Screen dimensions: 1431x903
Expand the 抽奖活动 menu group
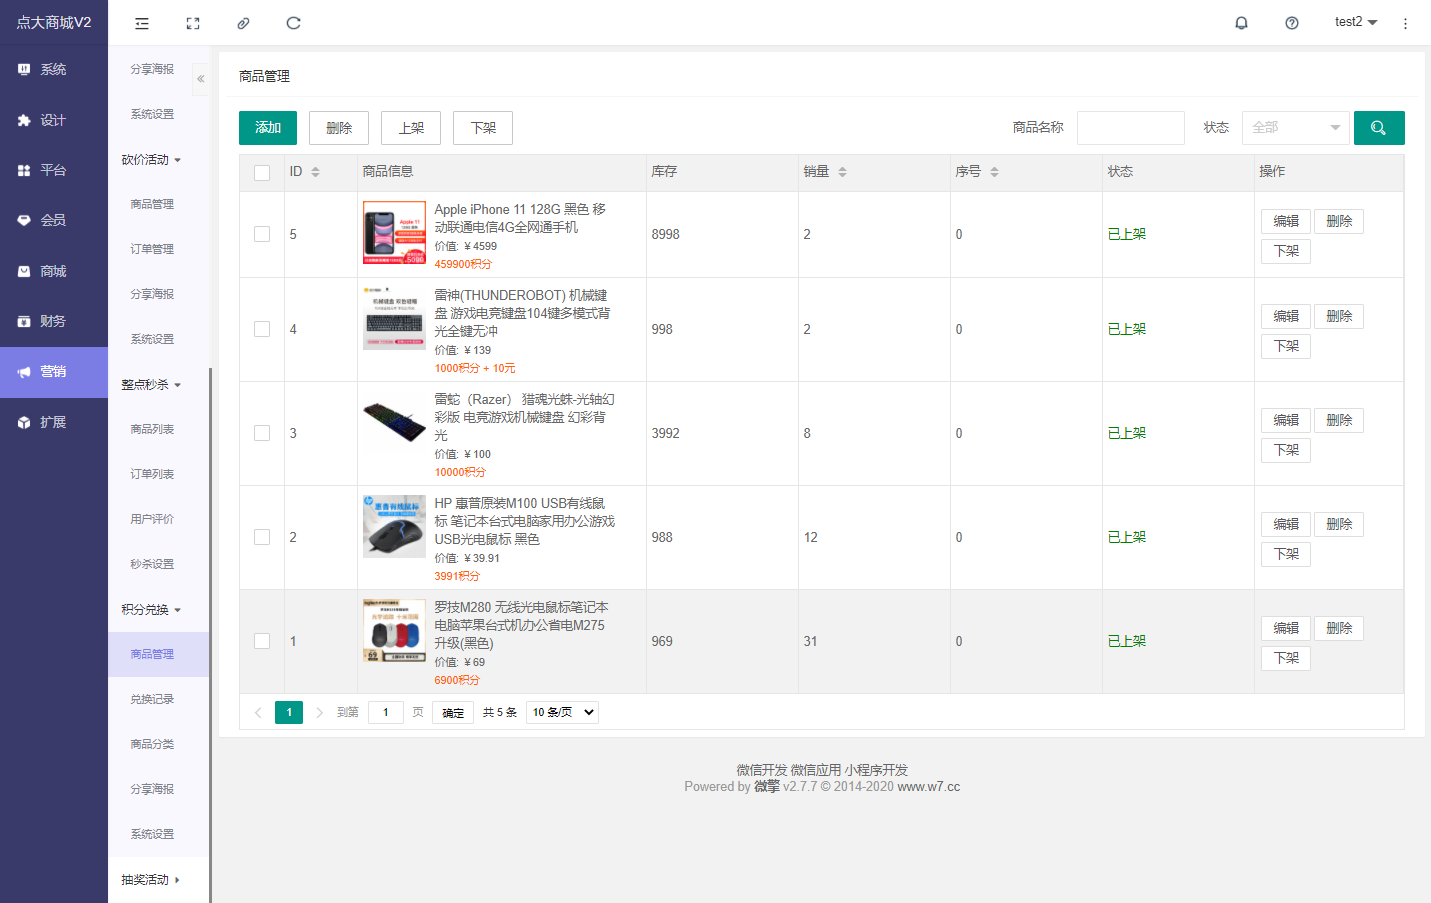(152, 880)
